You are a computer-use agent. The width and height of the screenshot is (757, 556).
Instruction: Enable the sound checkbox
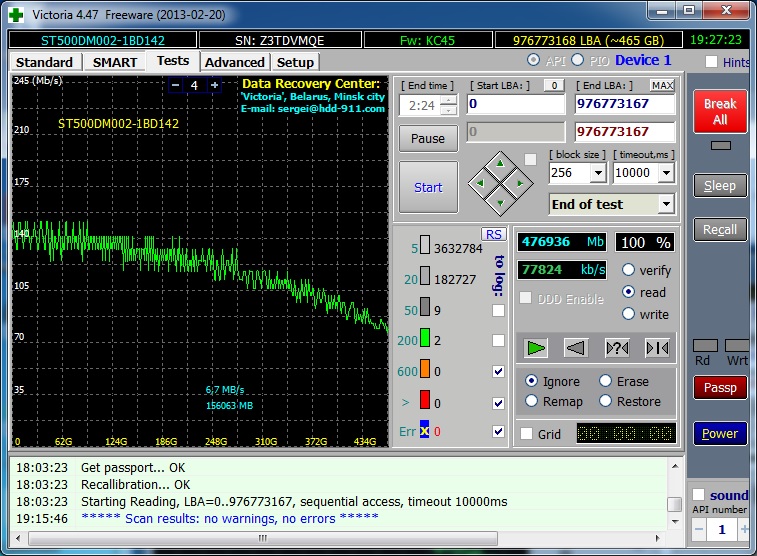pyautogui.click(x=699, y=495)
